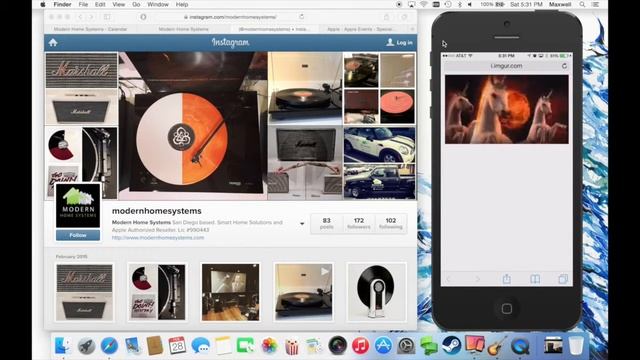The height and width of the screenshot is (360, 640).
Task: Open Safari from the Dock
Action: 109,346
